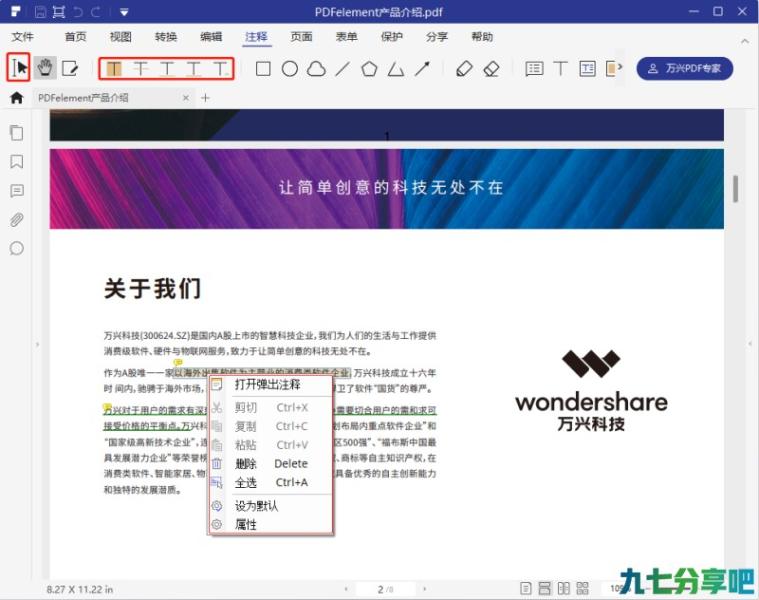Switch to two-page facing view
Screen dimensions: 759x600
coord(563,589)
